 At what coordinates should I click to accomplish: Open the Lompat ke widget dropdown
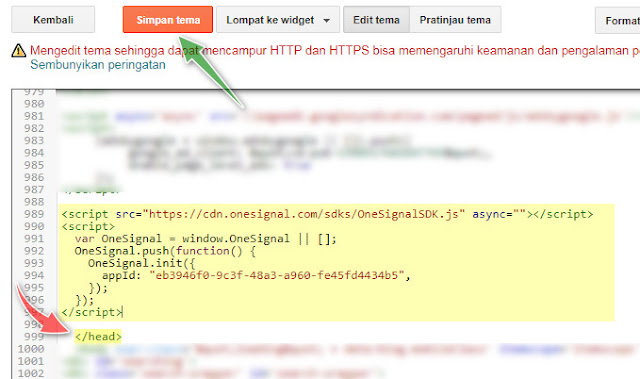(x=278, y=20)
